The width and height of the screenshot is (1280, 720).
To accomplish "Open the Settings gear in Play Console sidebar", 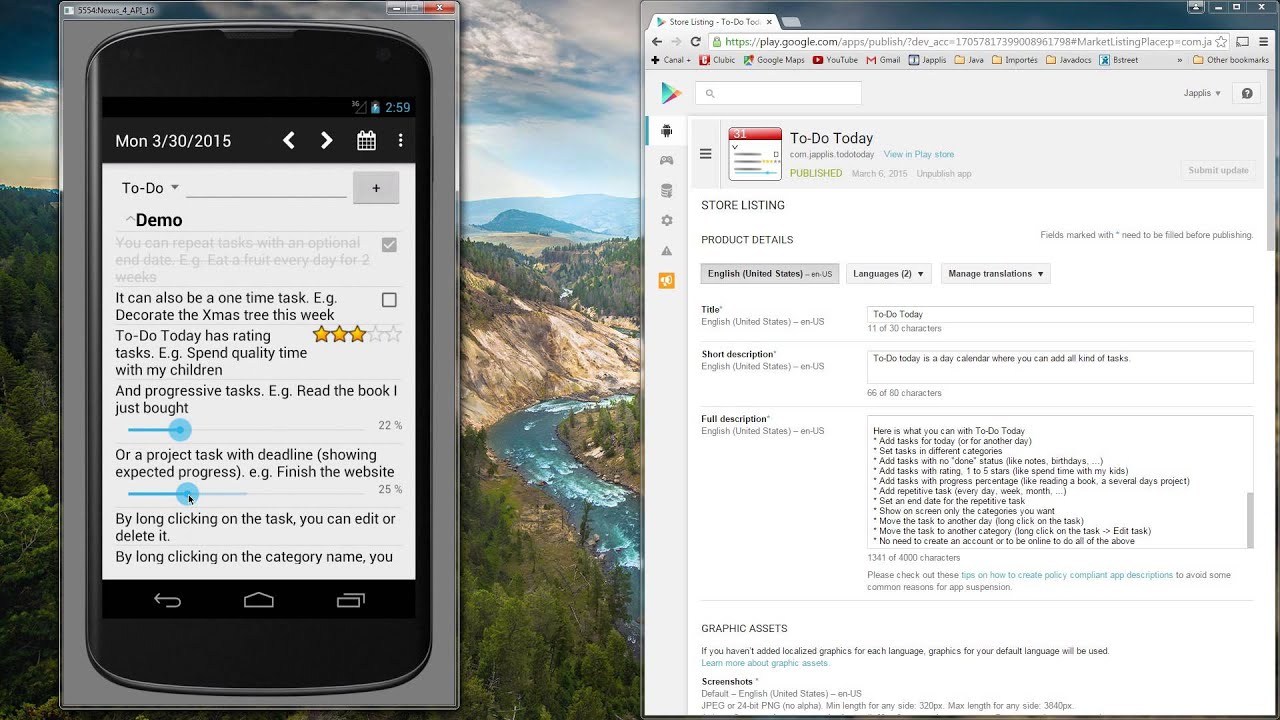I will pos(667,220).
